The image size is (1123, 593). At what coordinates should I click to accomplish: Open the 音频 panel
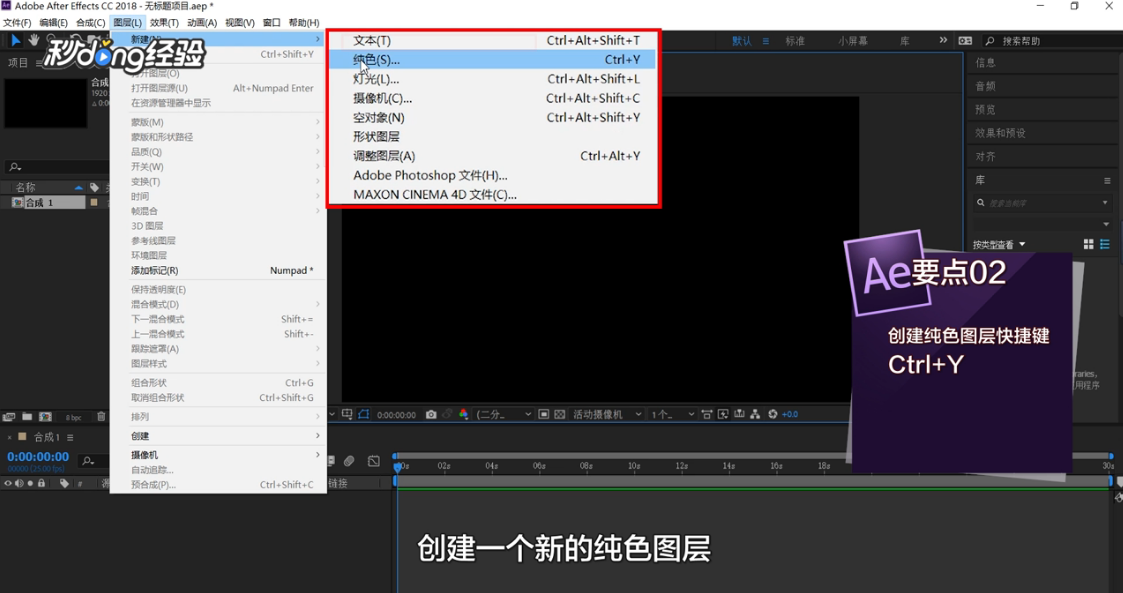(985, 86)
